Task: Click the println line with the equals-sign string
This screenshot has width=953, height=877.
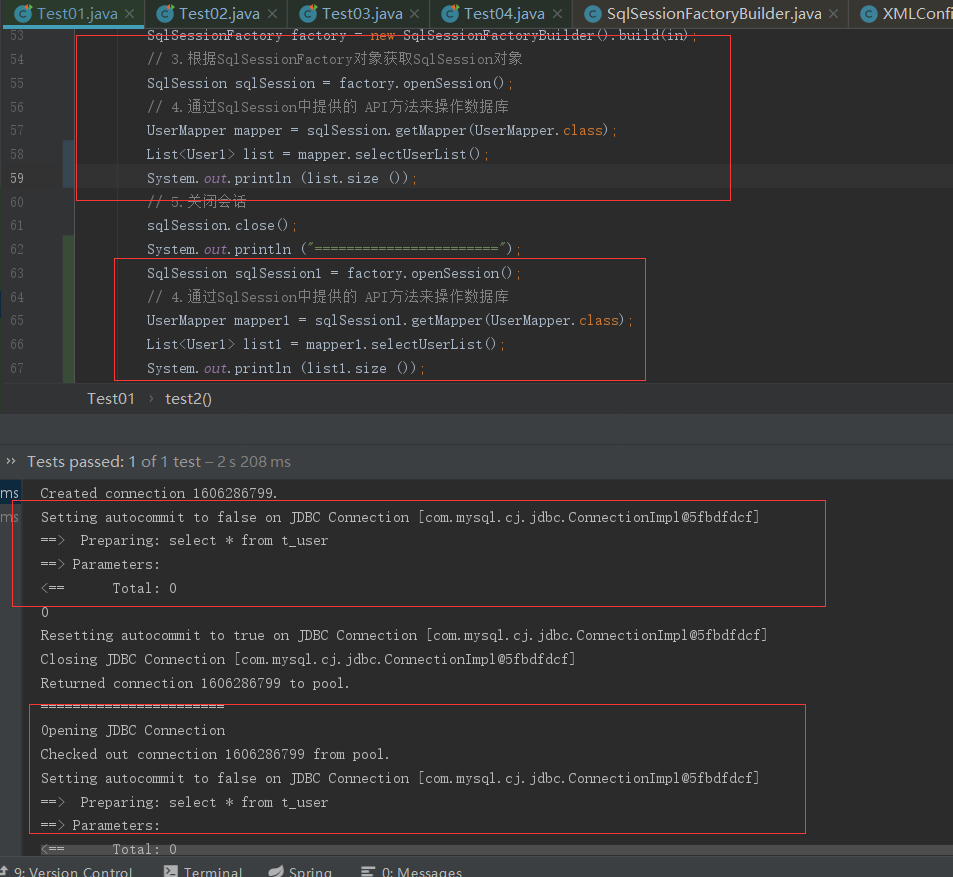Action: click(x=334, y=249)
